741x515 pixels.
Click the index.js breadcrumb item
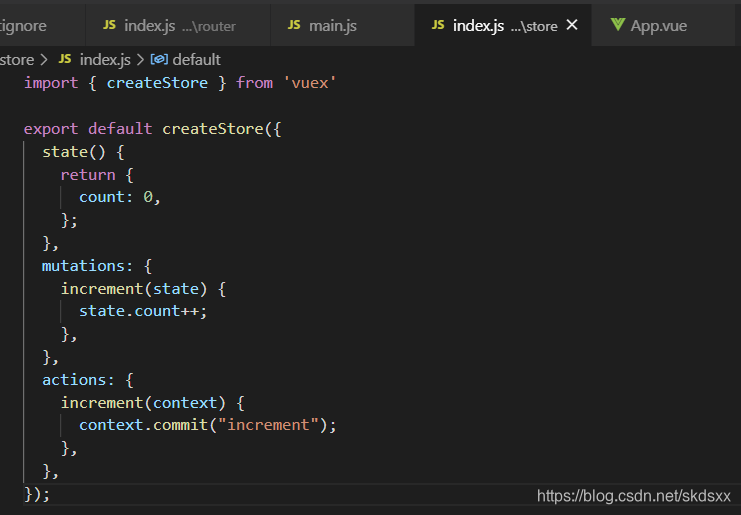(x=105, y=60)
